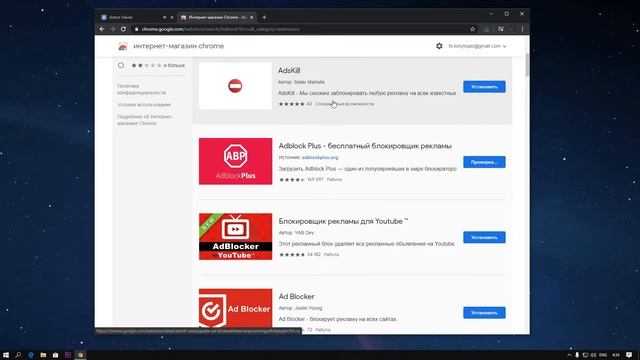Open Windows Start menu
640x360 pixels.
[6, 355]
